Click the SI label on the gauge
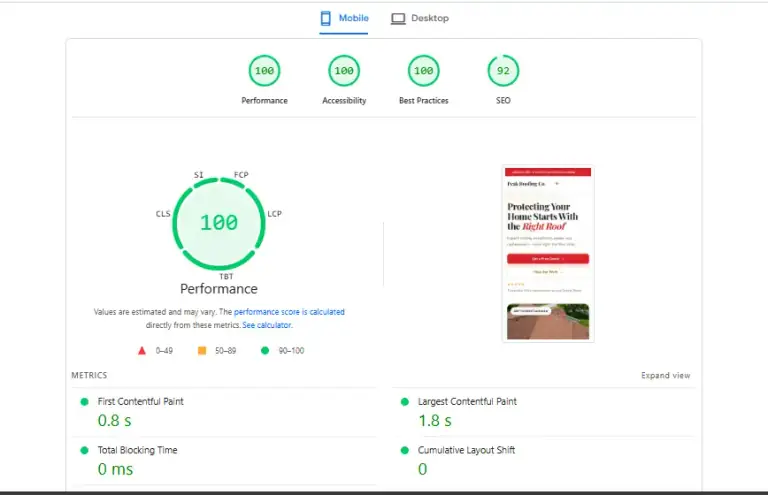Viewport: 768px width, 495px height. point(198,175)
